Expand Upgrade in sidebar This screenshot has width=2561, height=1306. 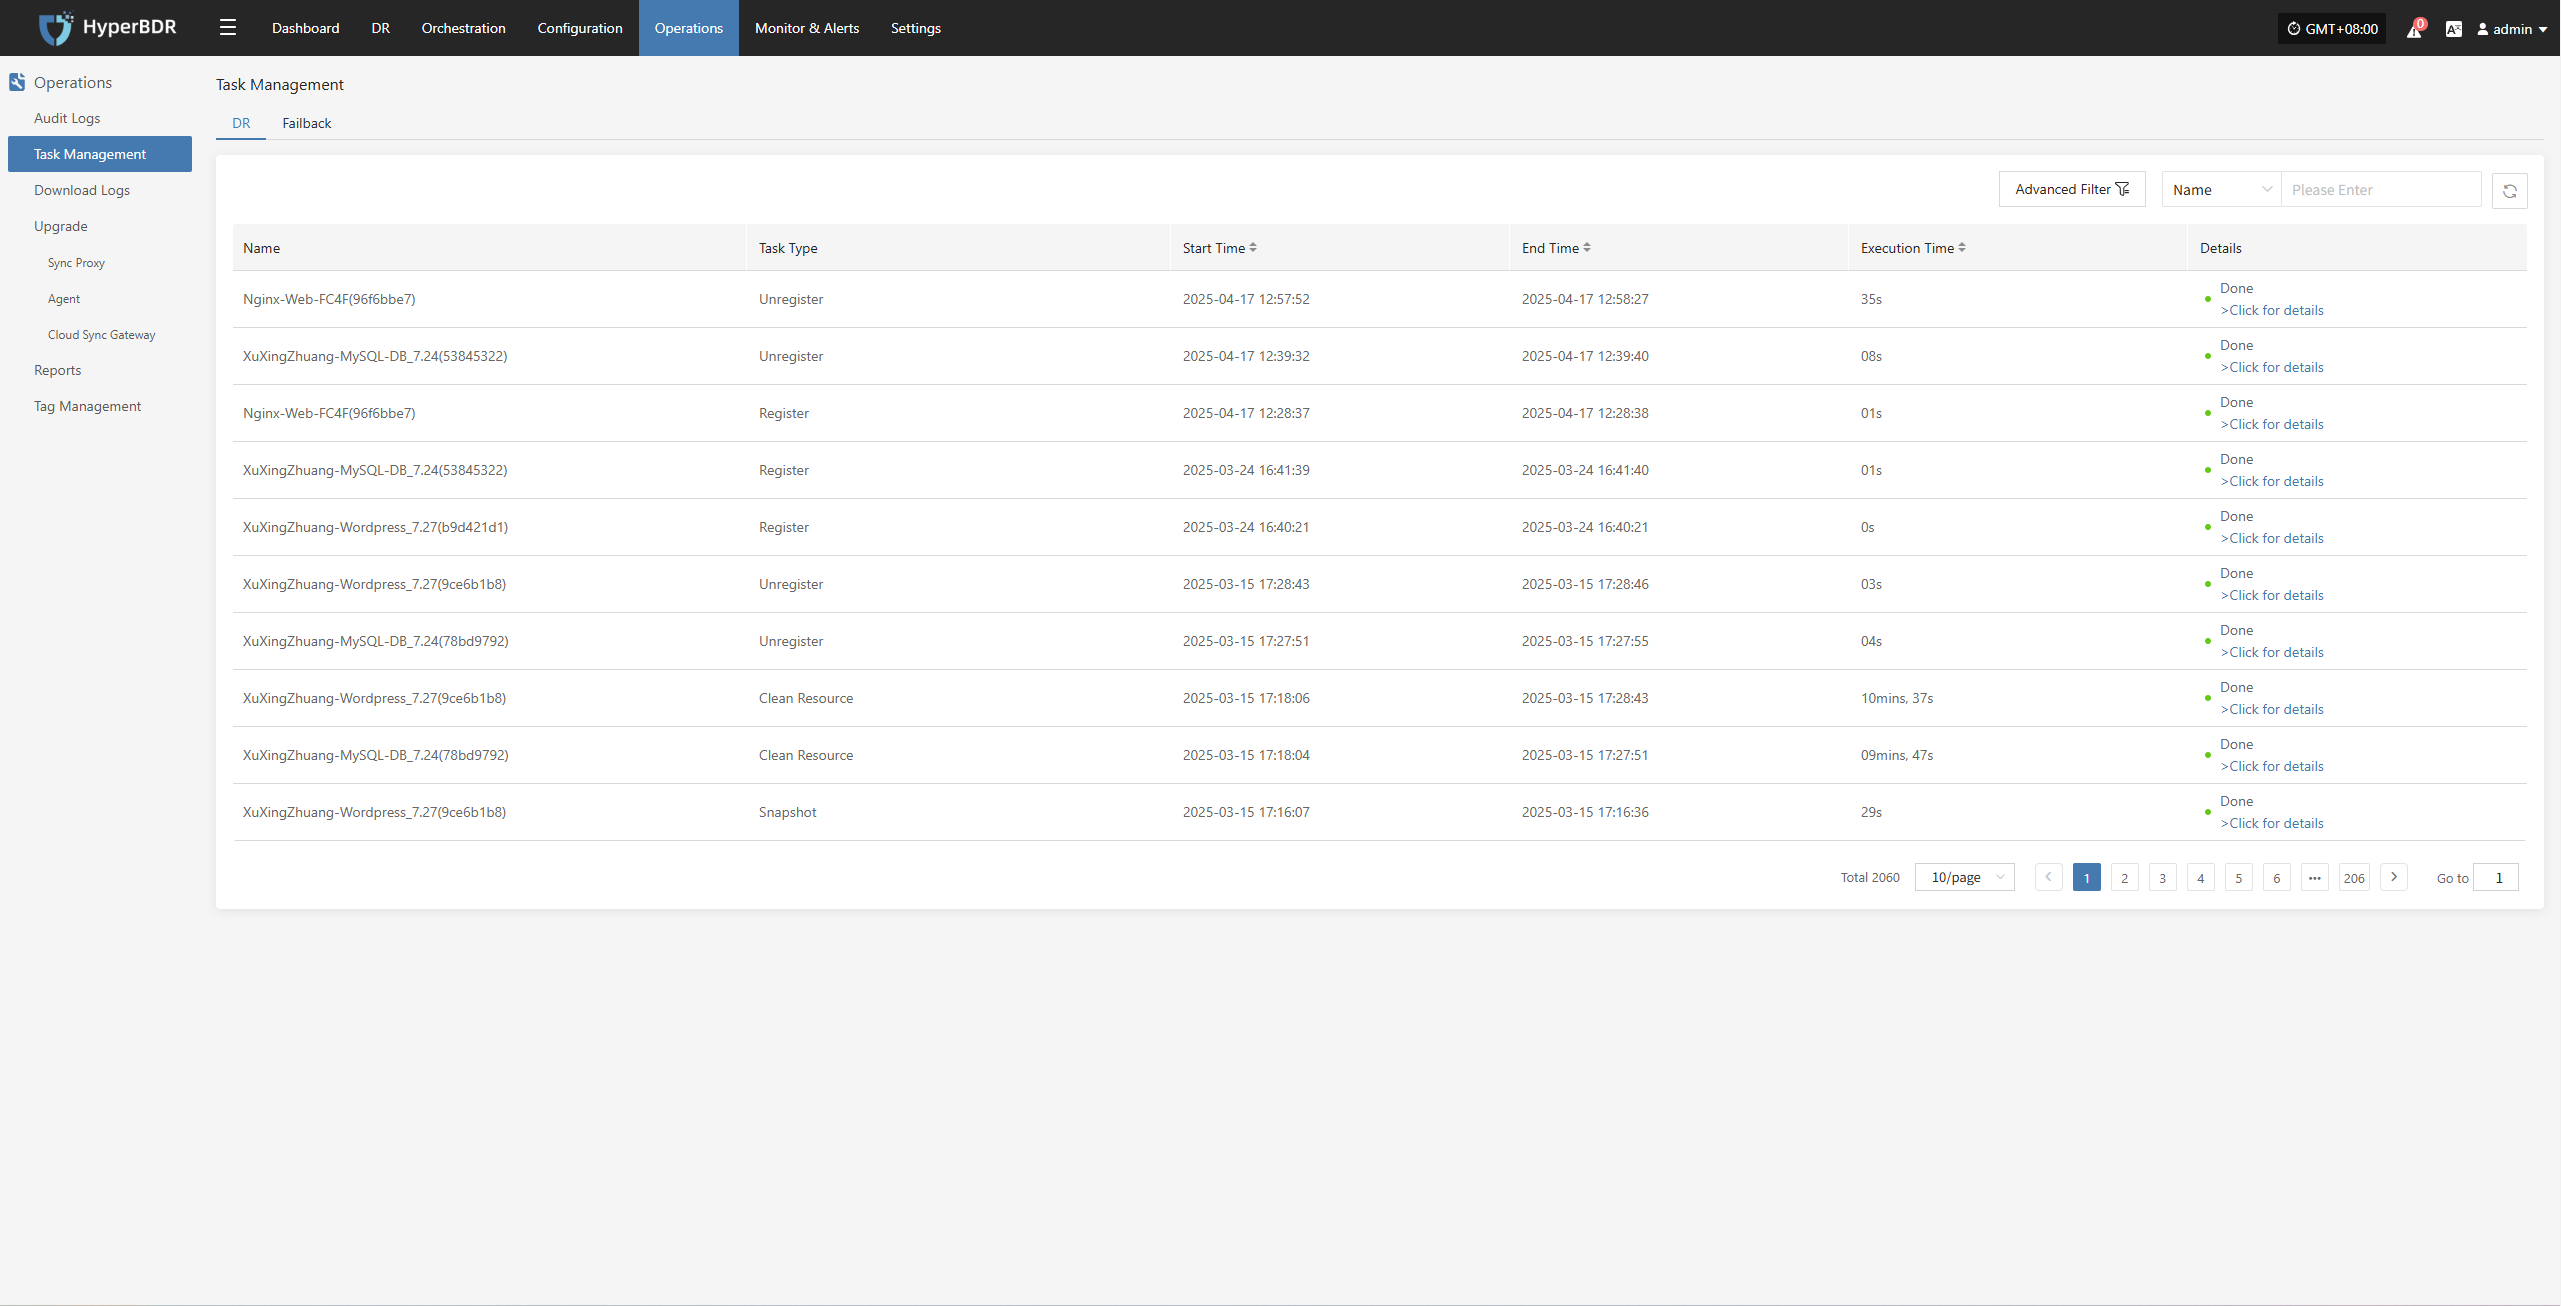point(61,226)
